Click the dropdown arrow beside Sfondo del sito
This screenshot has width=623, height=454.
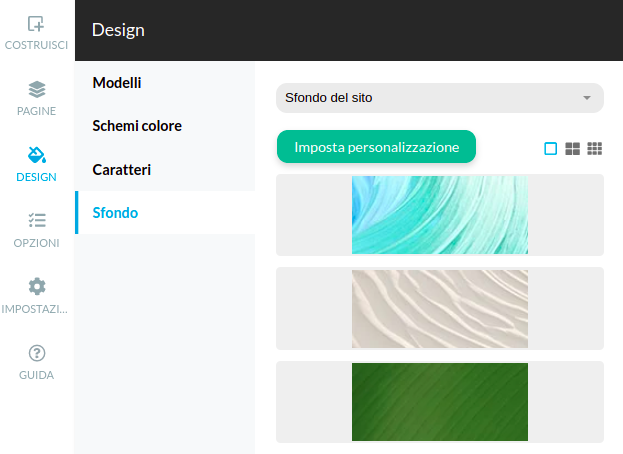(x=587, y=98)
